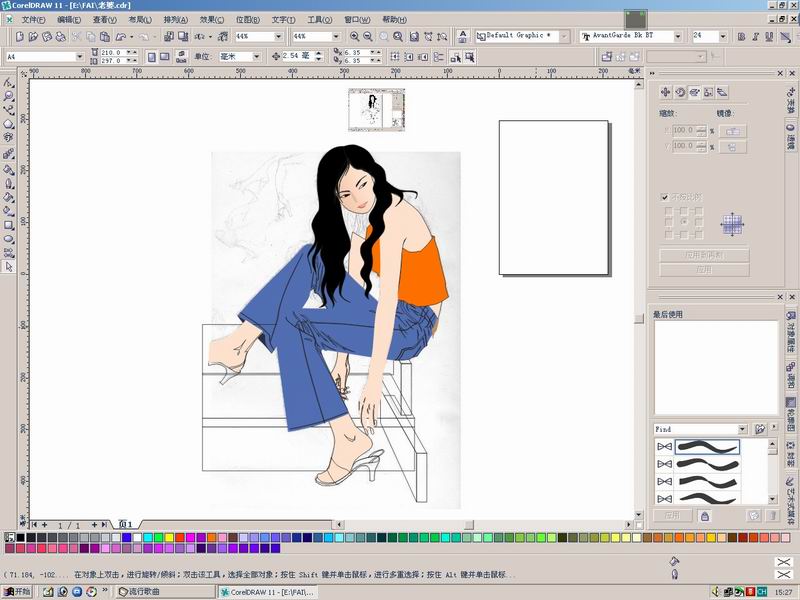Check the middle-left anchor point box

(x=668, y=222)
